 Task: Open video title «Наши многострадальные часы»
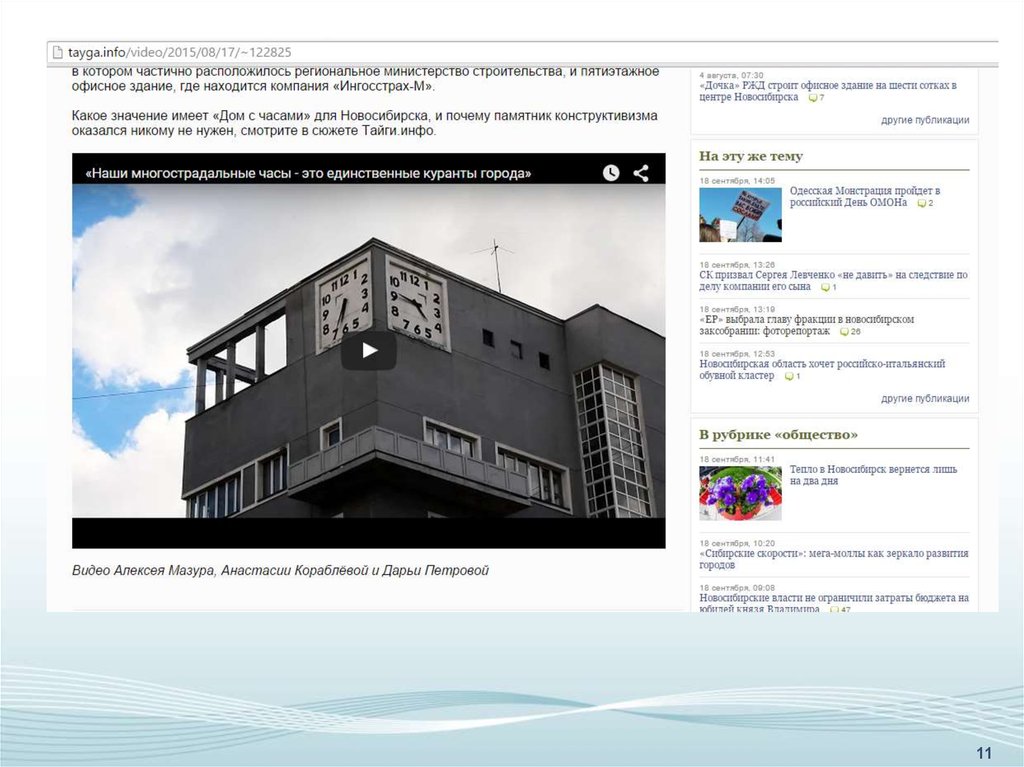click(x=308, y=173)
